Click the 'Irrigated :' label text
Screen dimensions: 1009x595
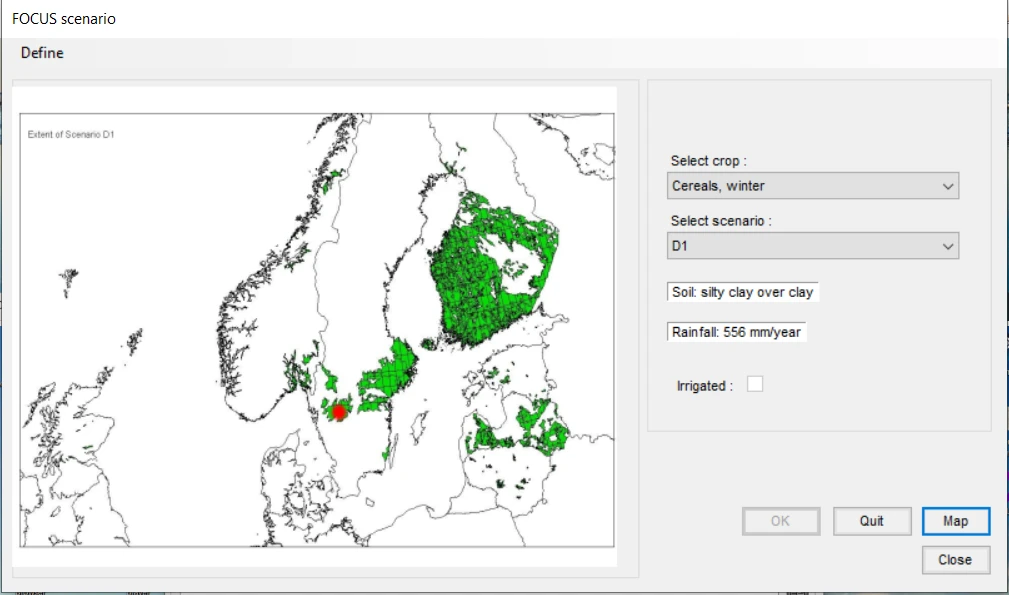click(x=704, y=386)
